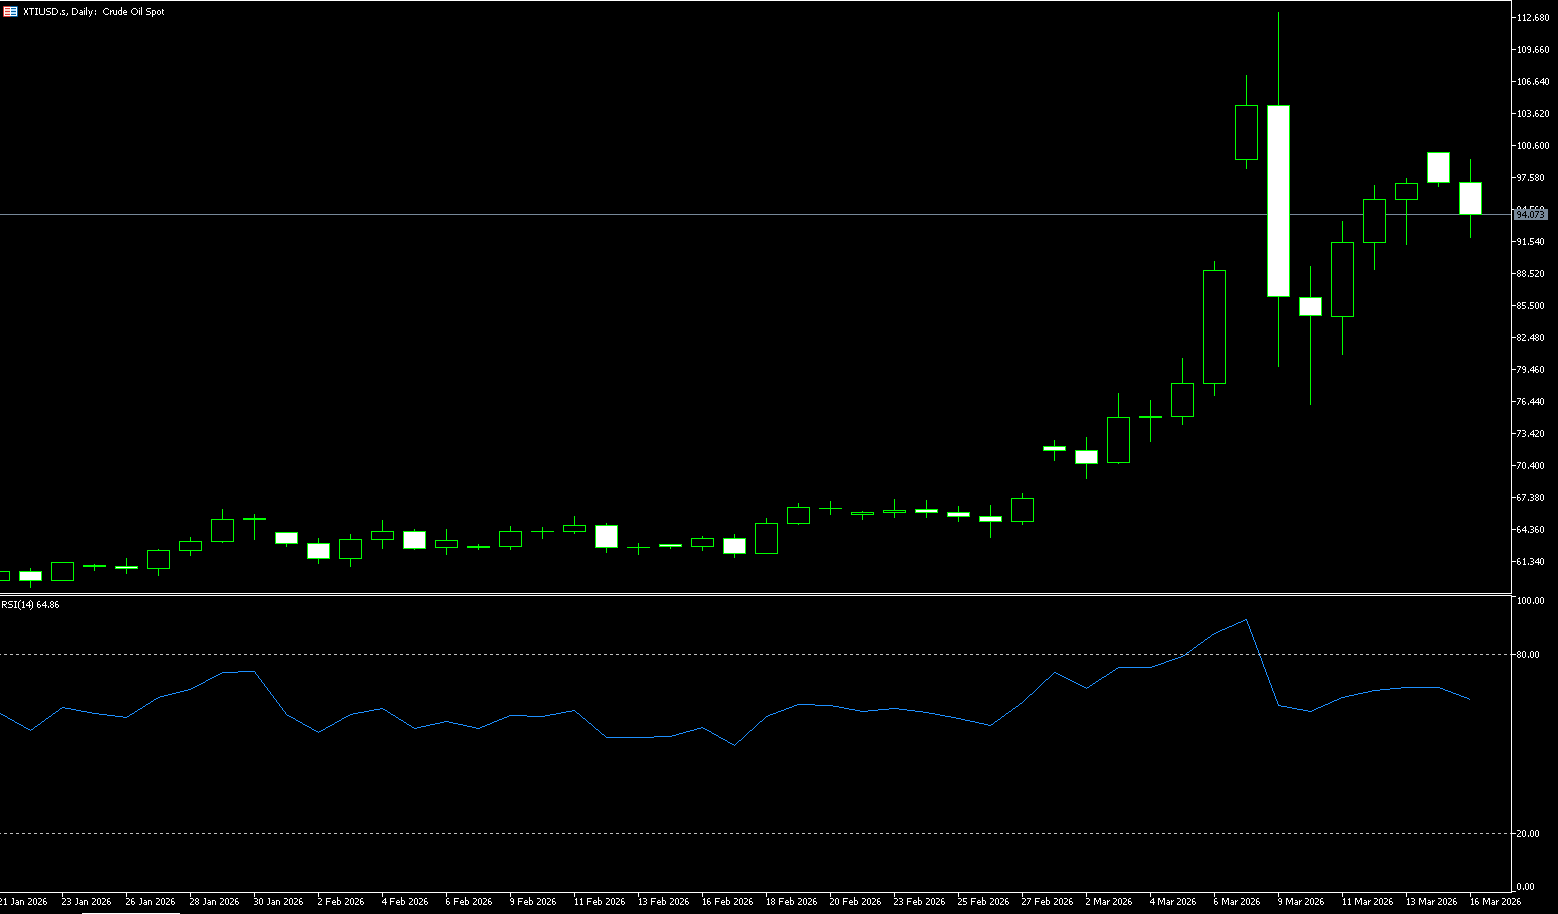Click the last candle on the chart's right edge
Image resolution: width=1558 pixels, height=914 pixels.
(x=1470, y=198)
